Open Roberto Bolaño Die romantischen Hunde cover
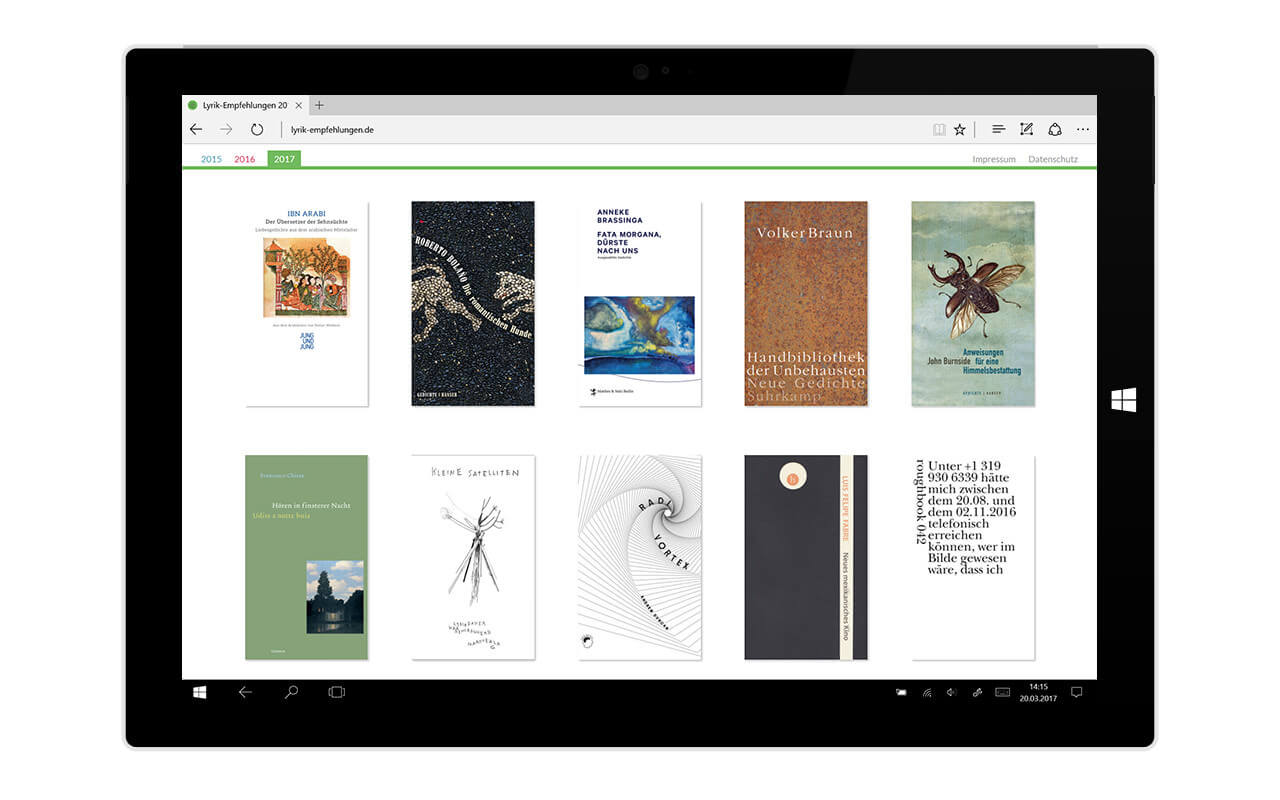Screen dimensions: 1280x800 click(x=473, y=304)
